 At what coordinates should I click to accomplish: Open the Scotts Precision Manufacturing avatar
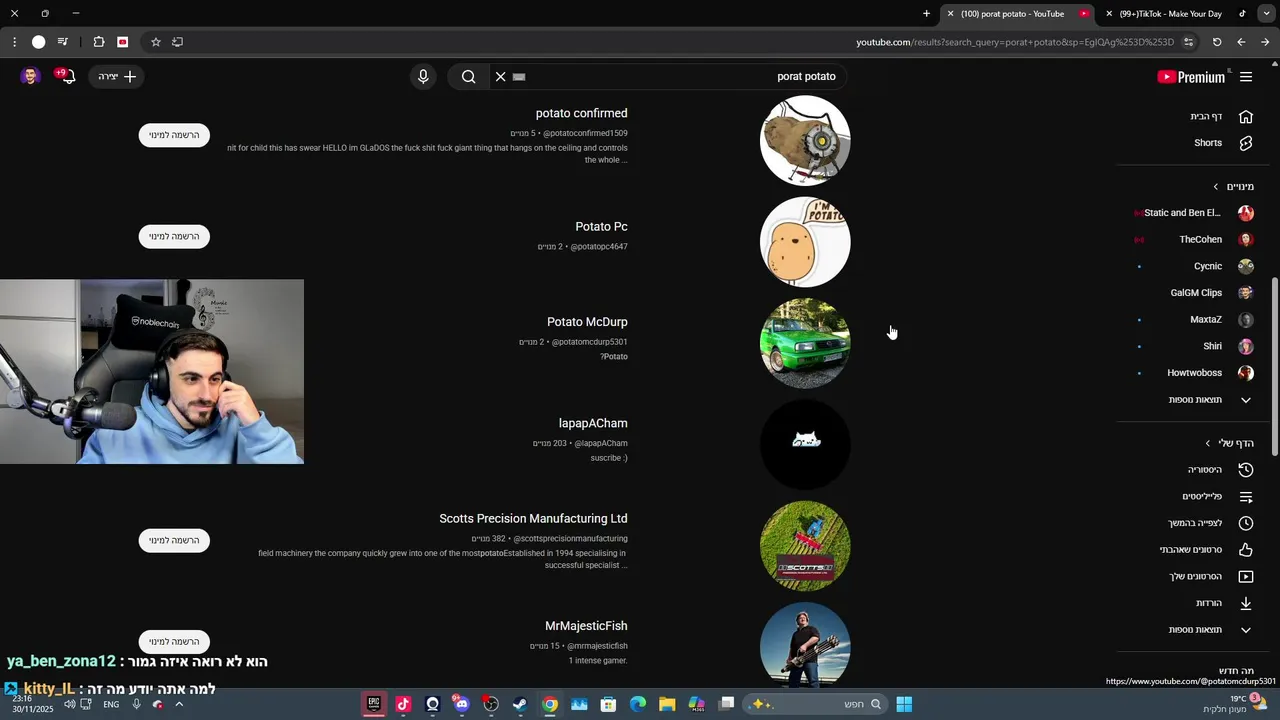[x=805, y=546]
